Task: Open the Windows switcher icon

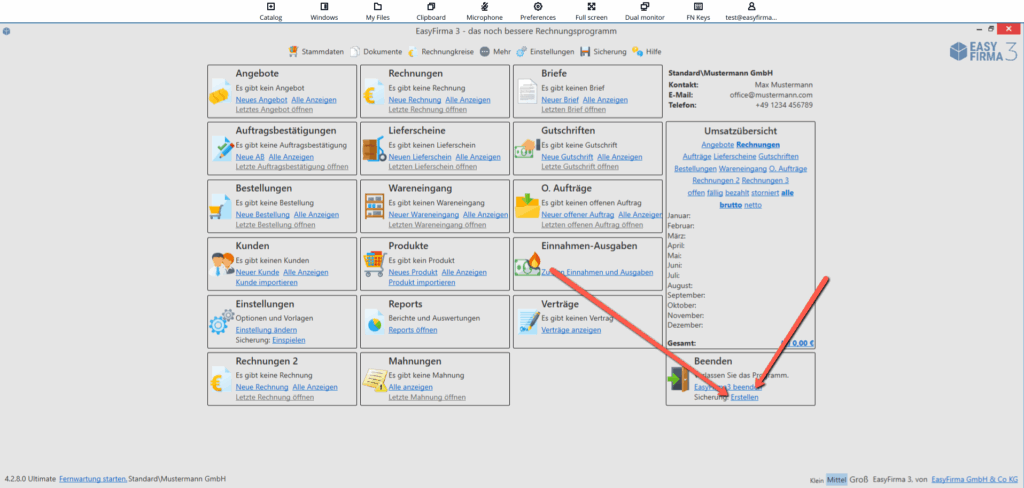Action: pos(324,7)
